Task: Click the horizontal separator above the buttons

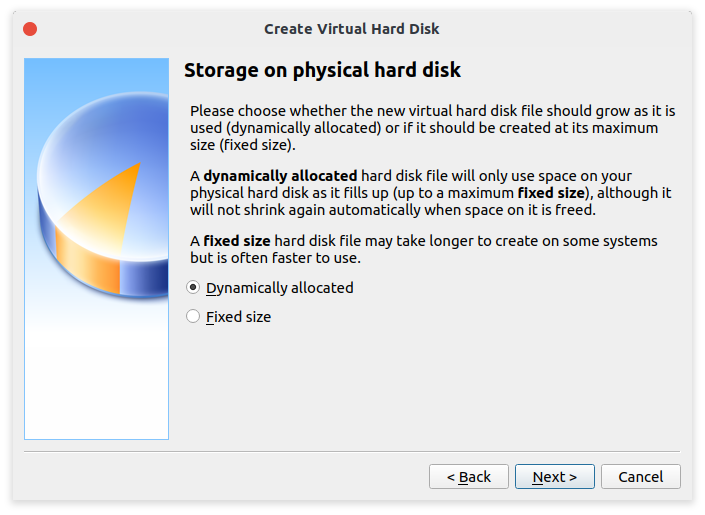Action: (352, 451)
